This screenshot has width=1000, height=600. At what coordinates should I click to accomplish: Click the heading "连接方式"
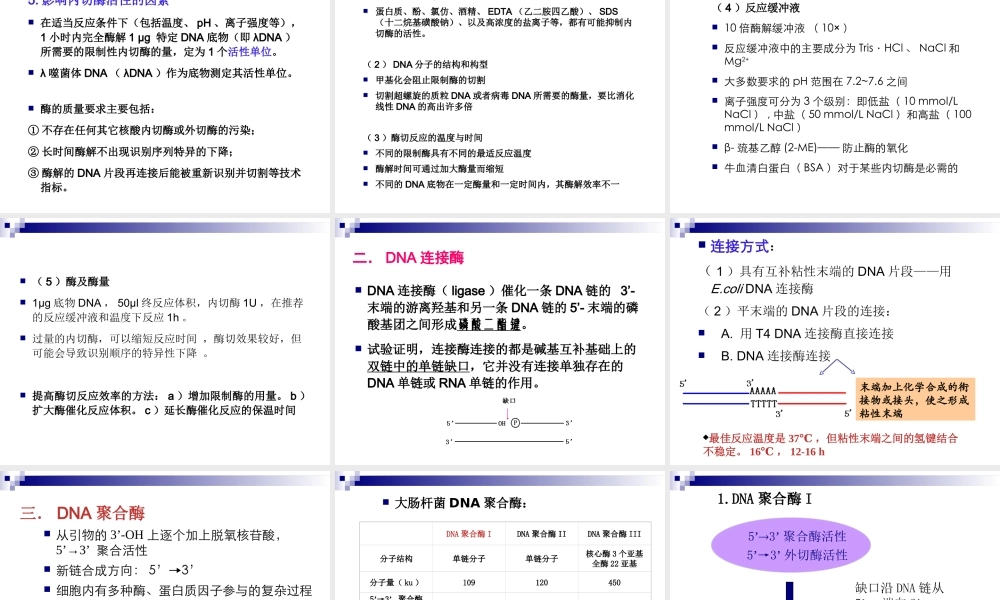pos(737,246)
